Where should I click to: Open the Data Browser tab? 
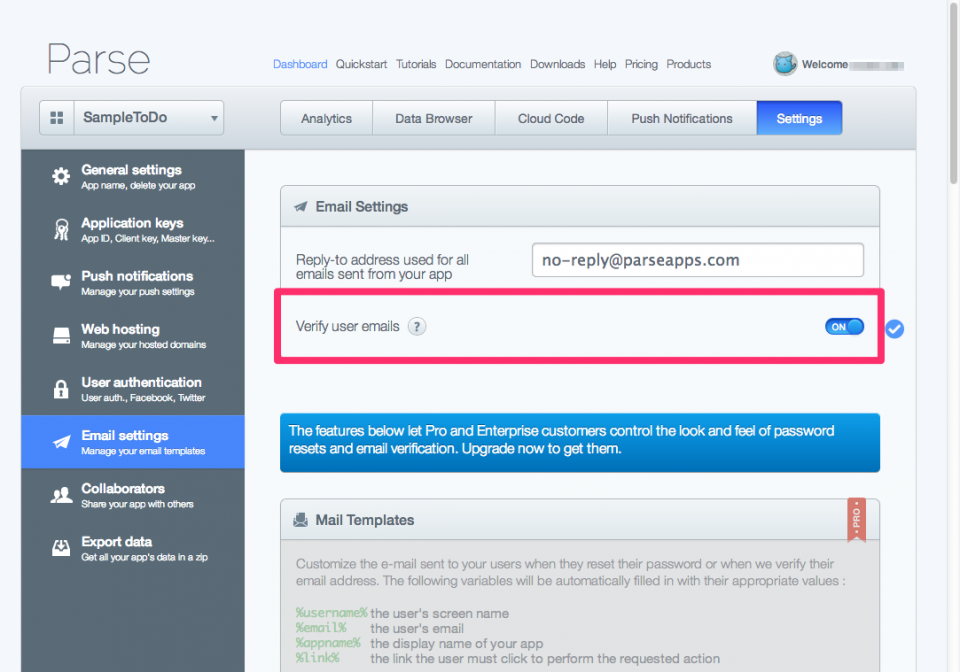(433, 118)
